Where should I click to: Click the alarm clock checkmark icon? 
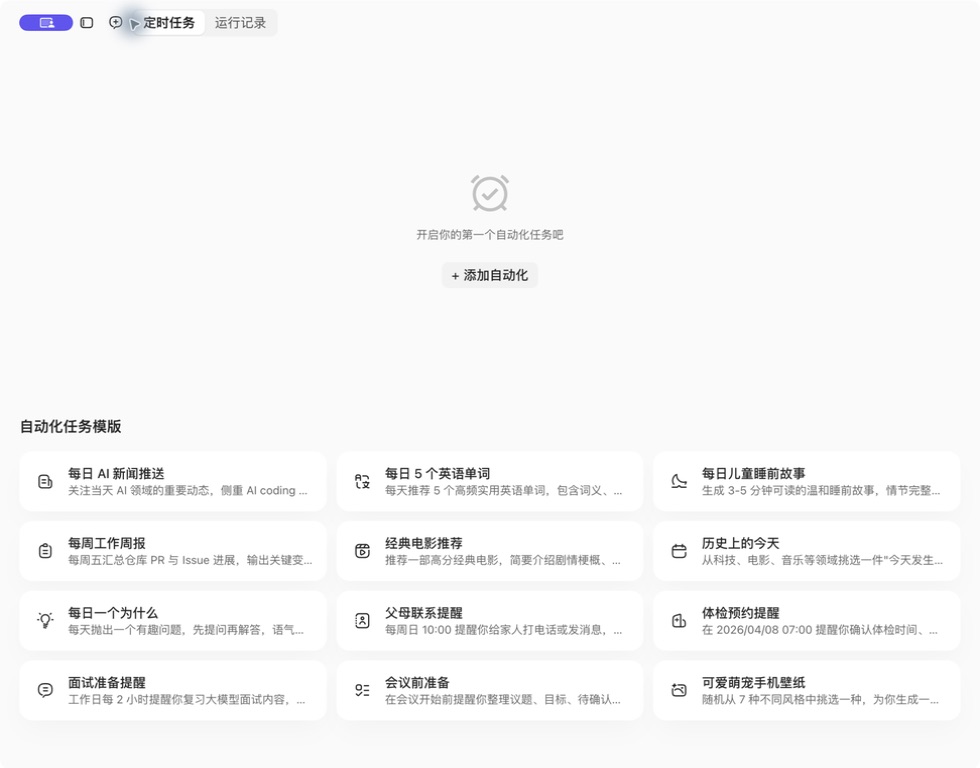tap(490, 193)
